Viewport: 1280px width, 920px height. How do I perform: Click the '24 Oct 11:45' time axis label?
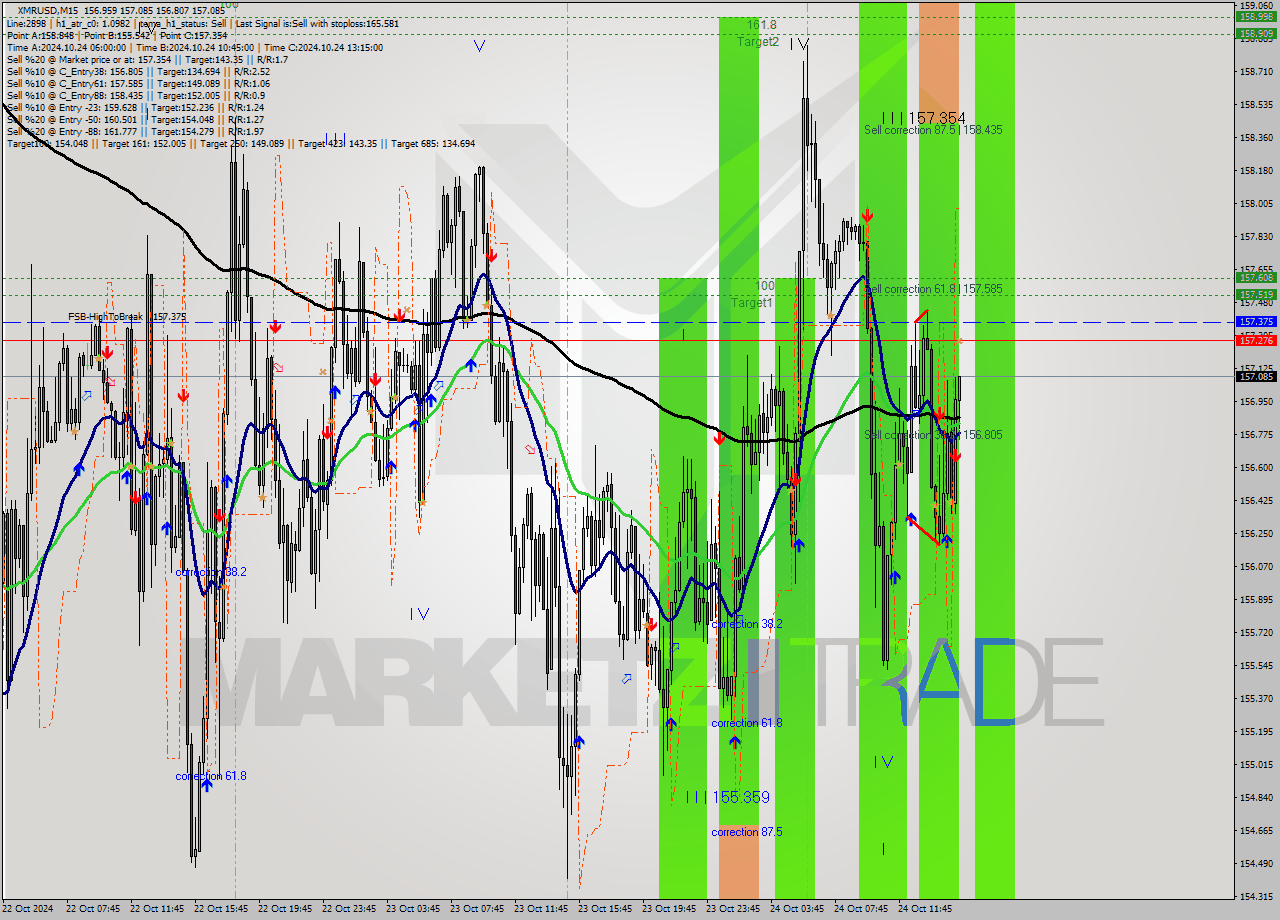click(x=925, y=909)
